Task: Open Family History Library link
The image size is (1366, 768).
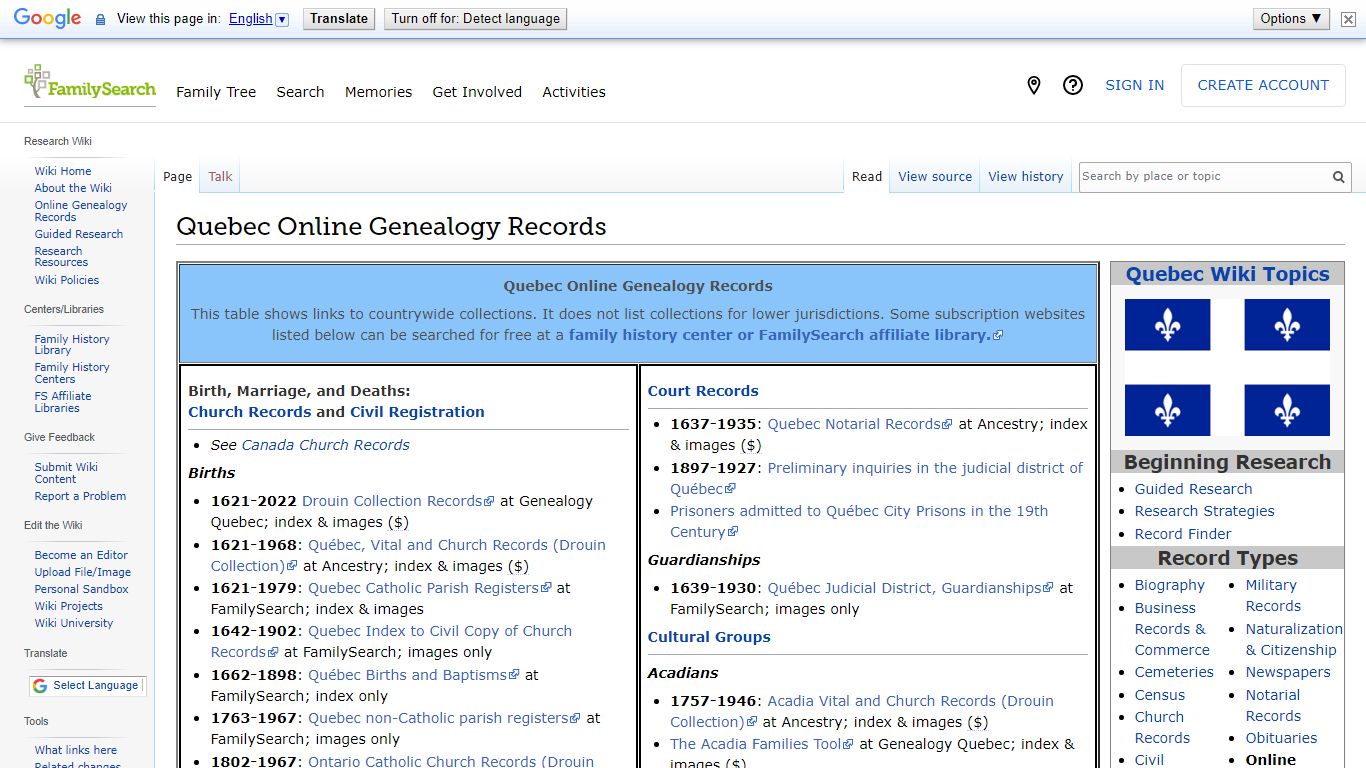Action: (x=72, y=345)
